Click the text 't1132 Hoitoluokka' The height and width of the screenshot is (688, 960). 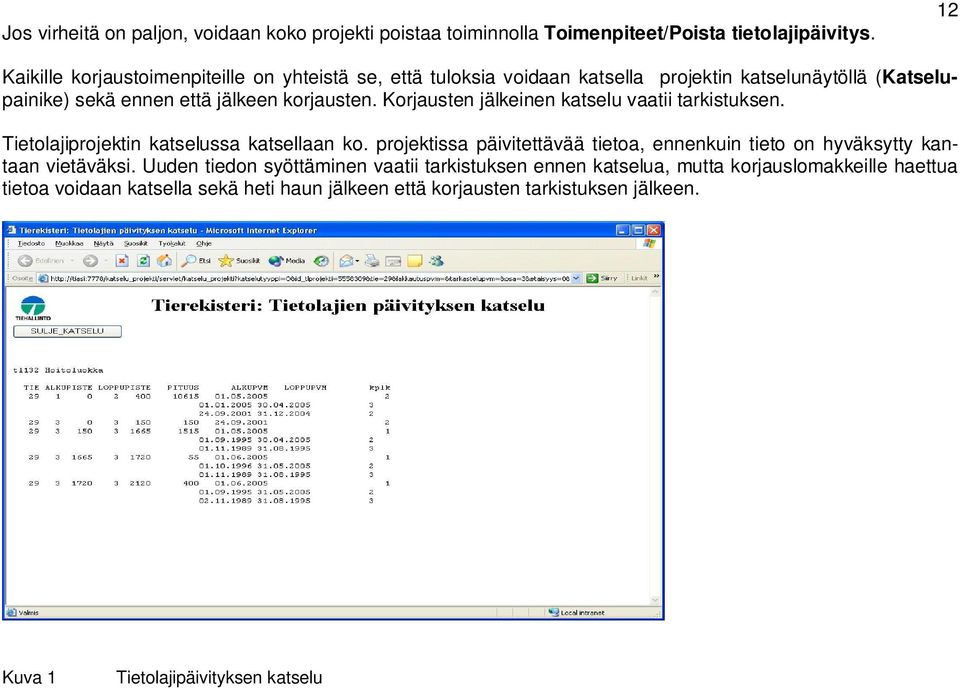[58, 370]
